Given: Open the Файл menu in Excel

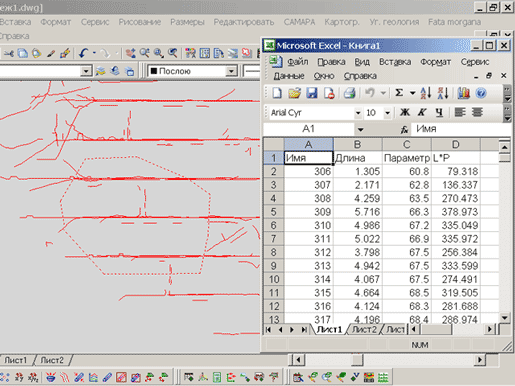Looking at the screenshot, I should [298, 62].
